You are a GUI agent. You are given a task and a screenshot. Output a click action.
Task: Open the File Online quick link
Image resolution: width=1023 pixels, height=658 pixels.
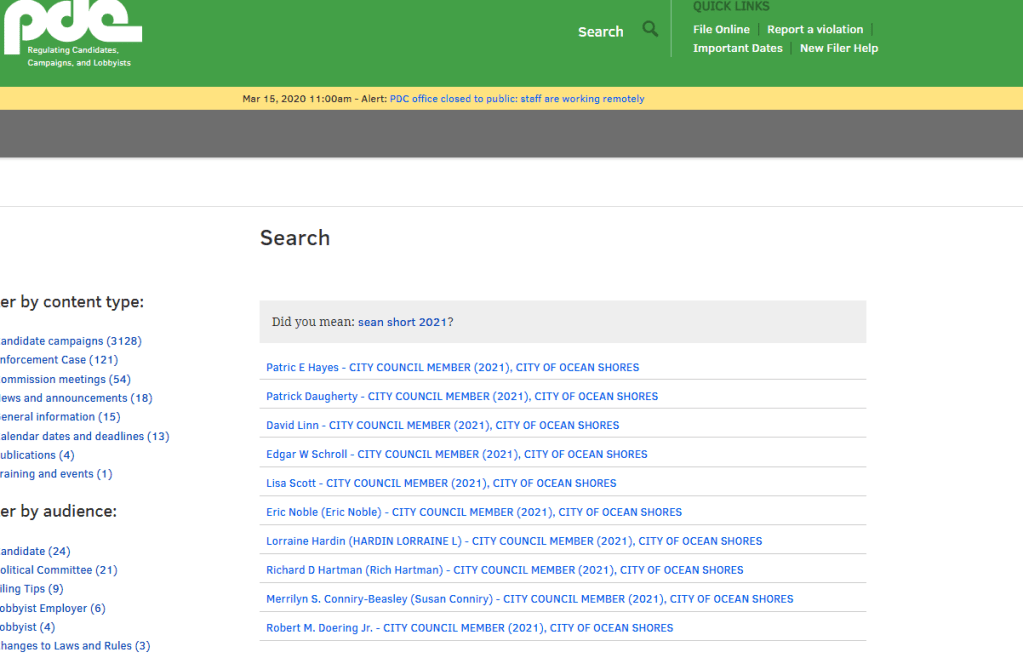[721, 30]
